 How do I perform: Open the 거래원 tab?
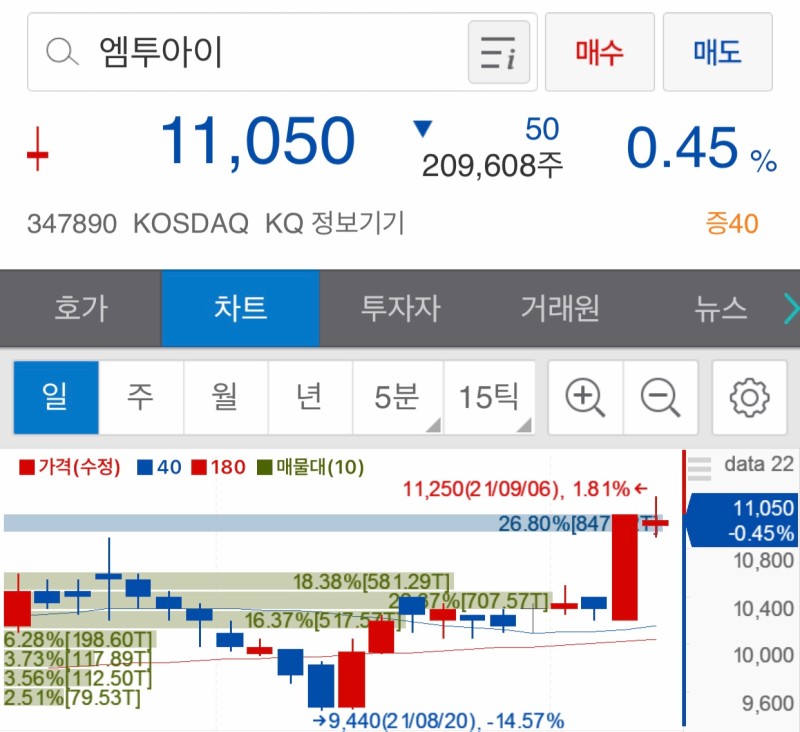click(x=560, y=308)
